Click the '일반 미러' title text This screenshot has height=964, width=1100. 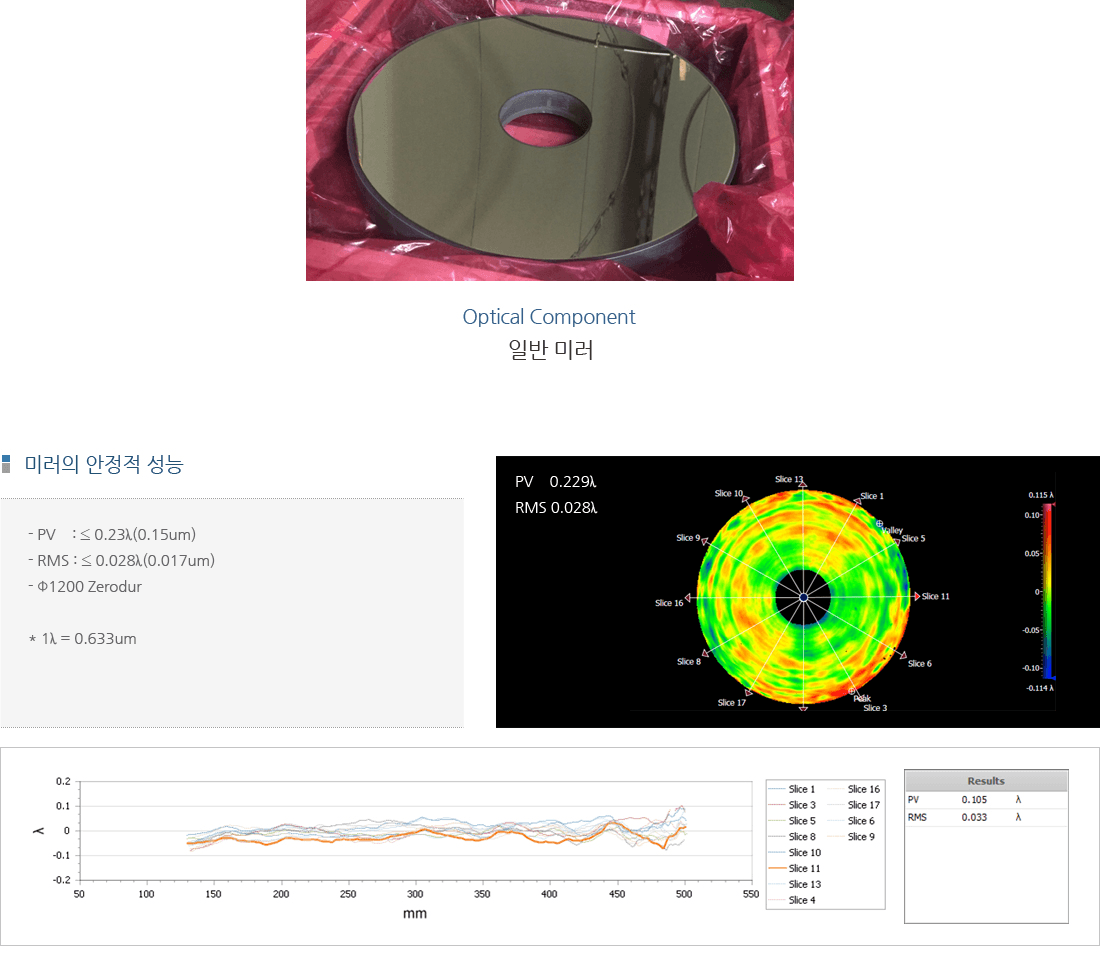[551, 349]
